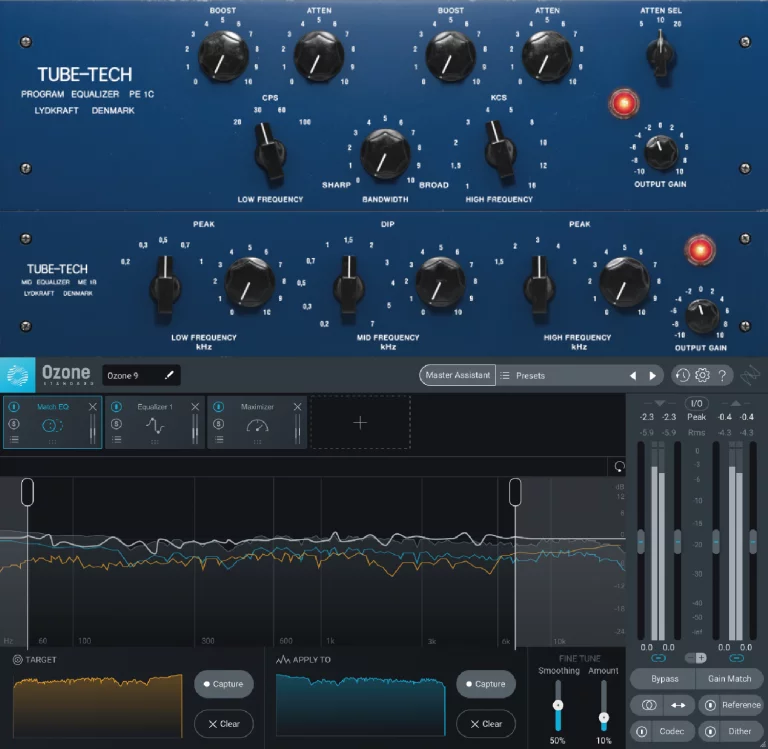Select the Equalizer 1 module tab
The width and height of the screenshot is (768, 749).
155,422
